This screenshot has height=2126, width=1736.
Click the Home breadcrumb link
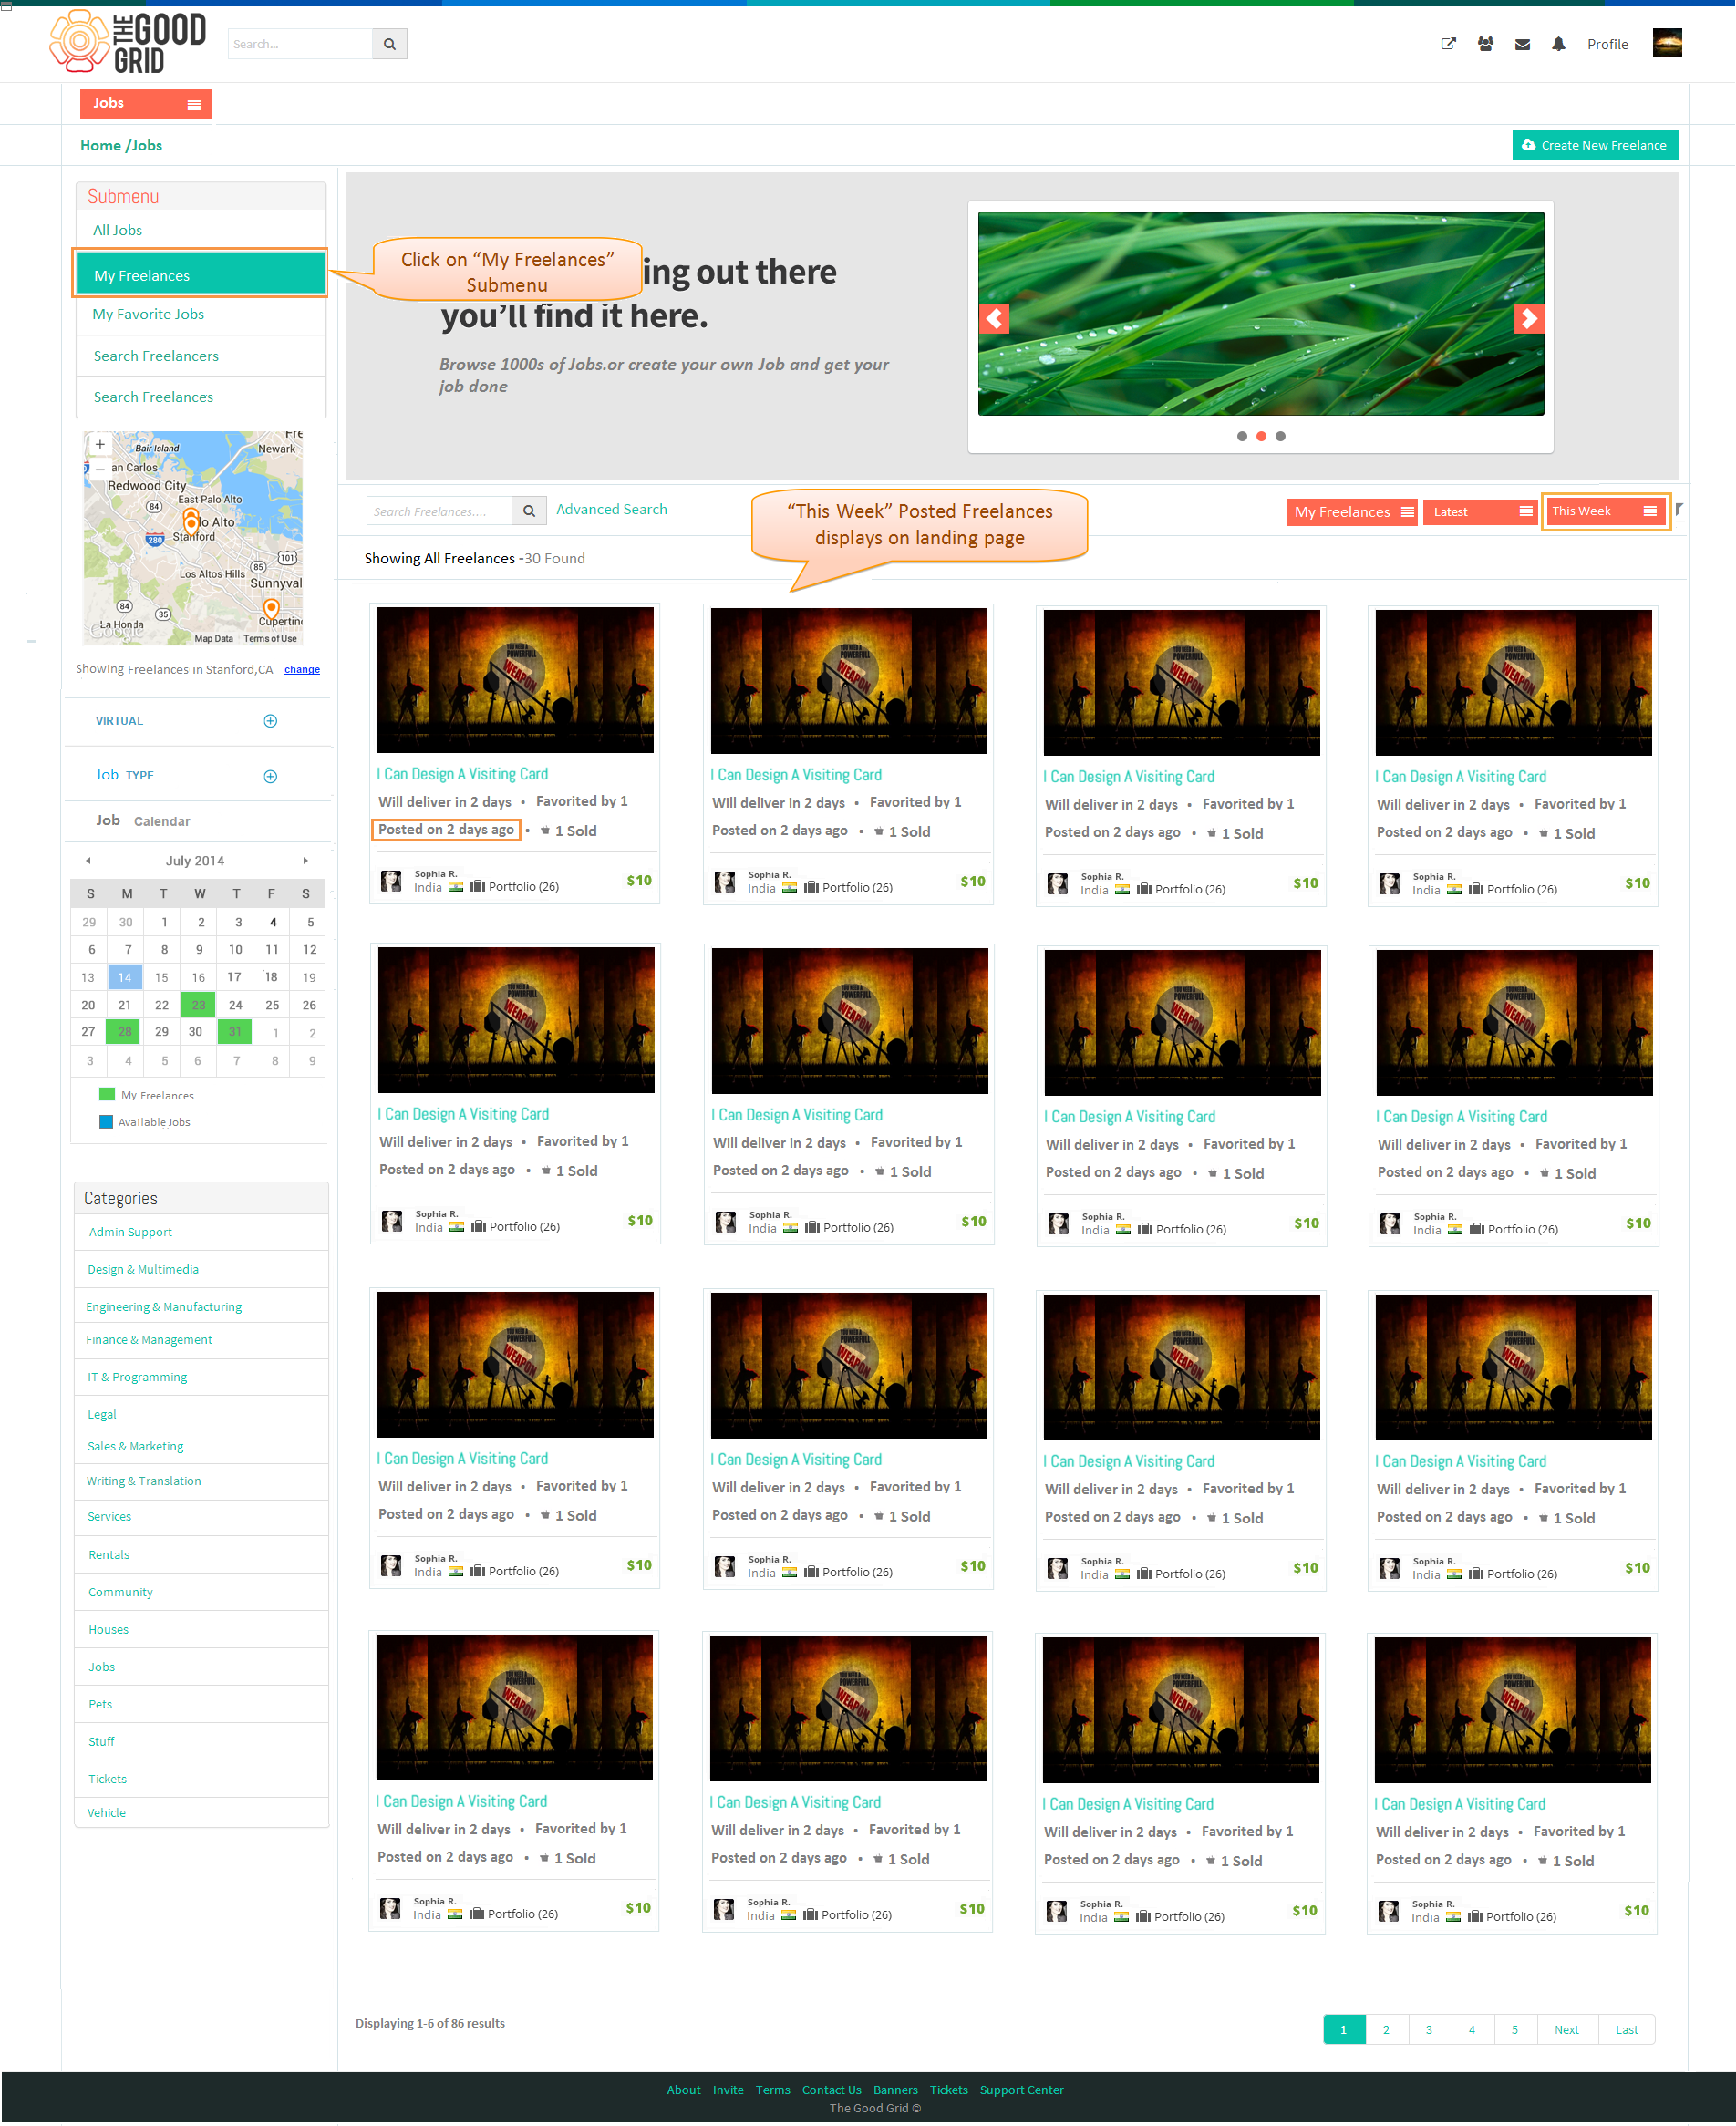tap(100, 145)
